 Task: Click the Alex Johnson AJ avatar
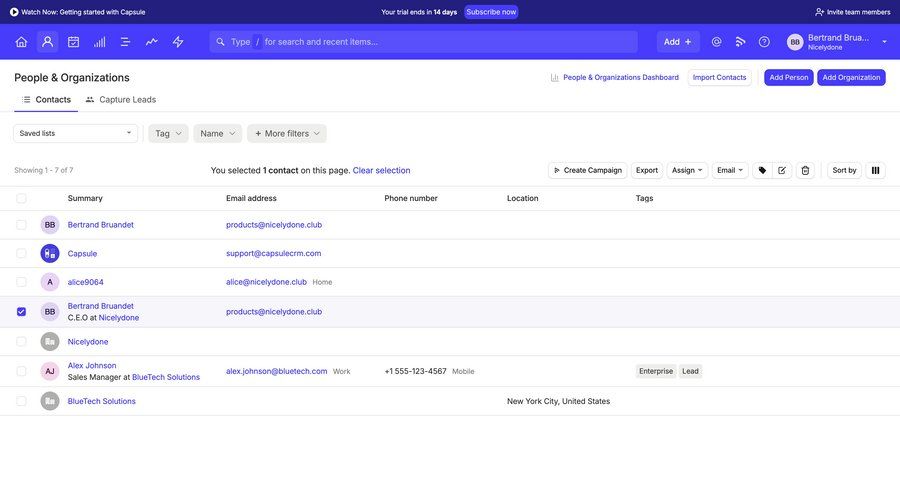(50, 371)
